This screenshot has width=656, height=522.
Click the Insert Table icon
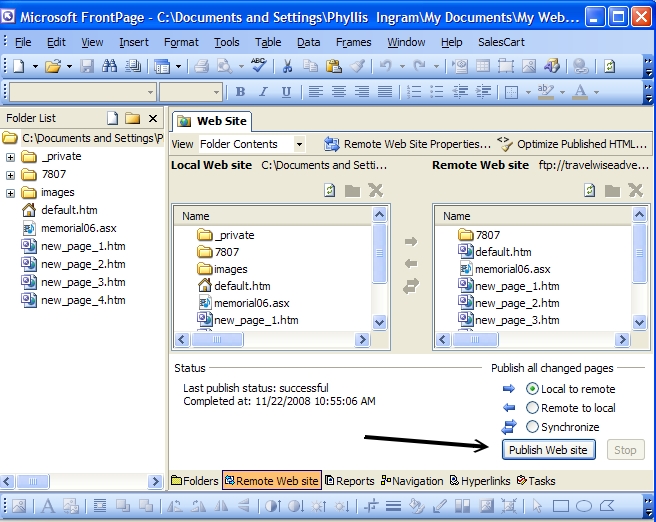pyautogui.click(x=483, y=66)
